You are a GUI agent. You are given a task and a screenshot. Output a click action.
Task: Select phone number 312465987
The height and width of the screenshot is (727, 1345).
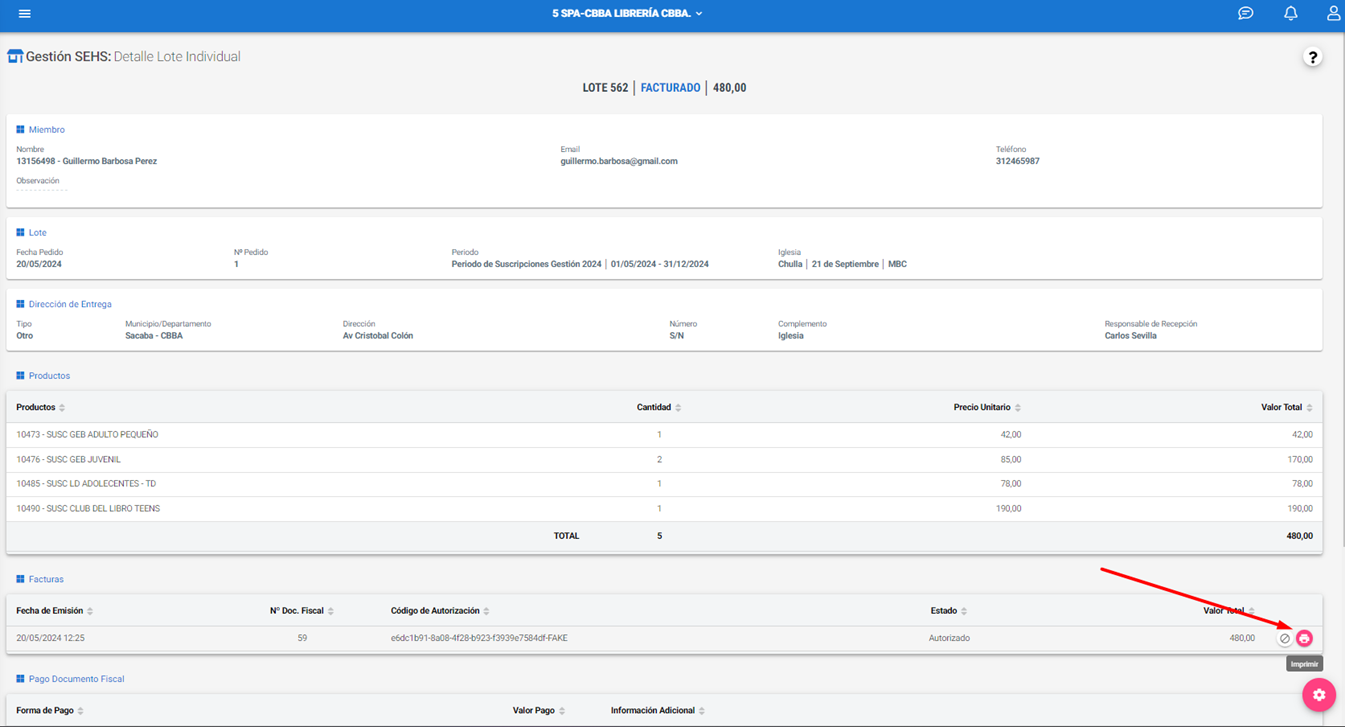point(1017,161)
